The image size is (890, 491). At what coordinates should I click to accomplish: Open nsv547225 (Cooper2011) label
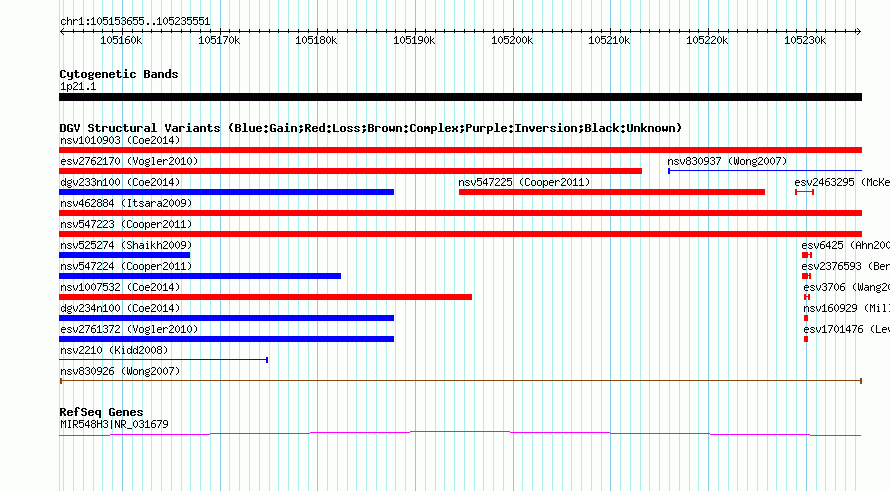[524, 182]
